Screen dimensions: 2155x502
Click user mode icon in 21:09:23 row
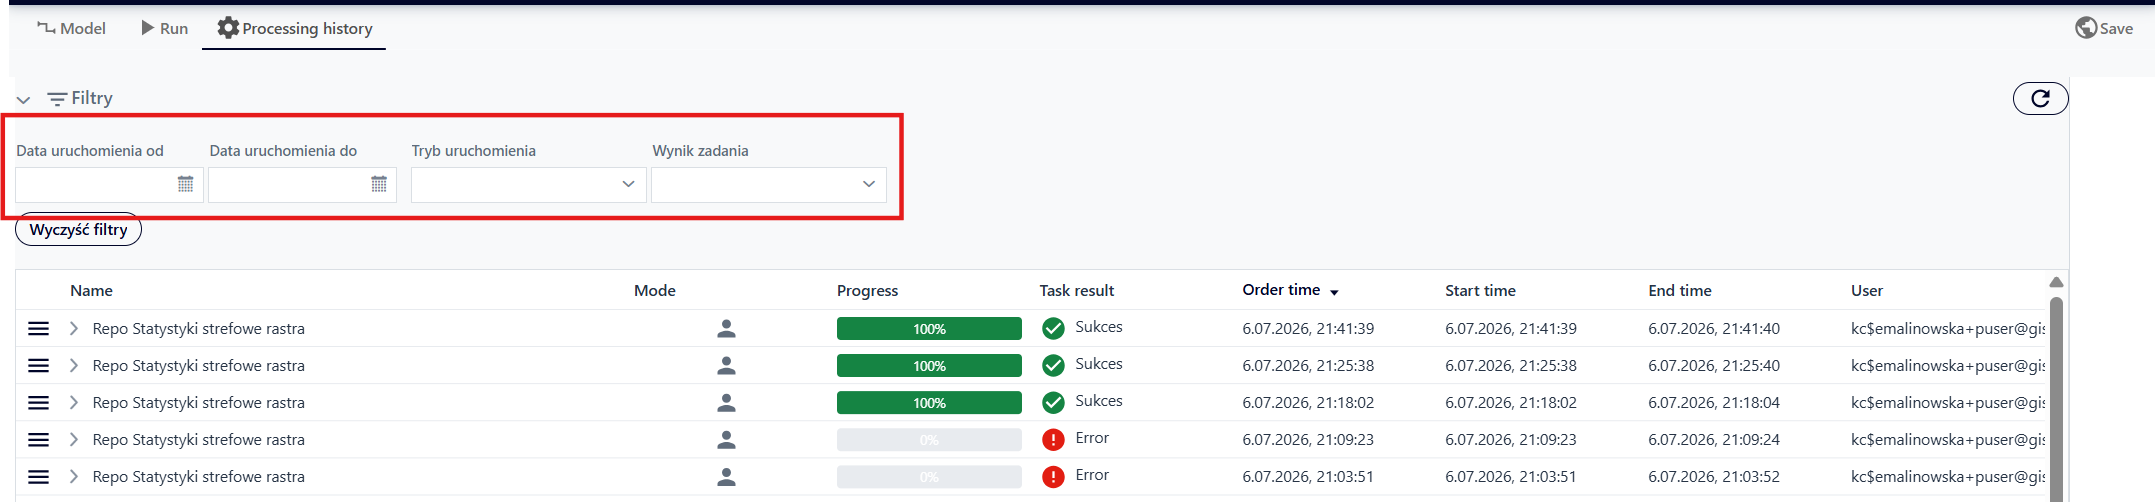click(727, 439)
